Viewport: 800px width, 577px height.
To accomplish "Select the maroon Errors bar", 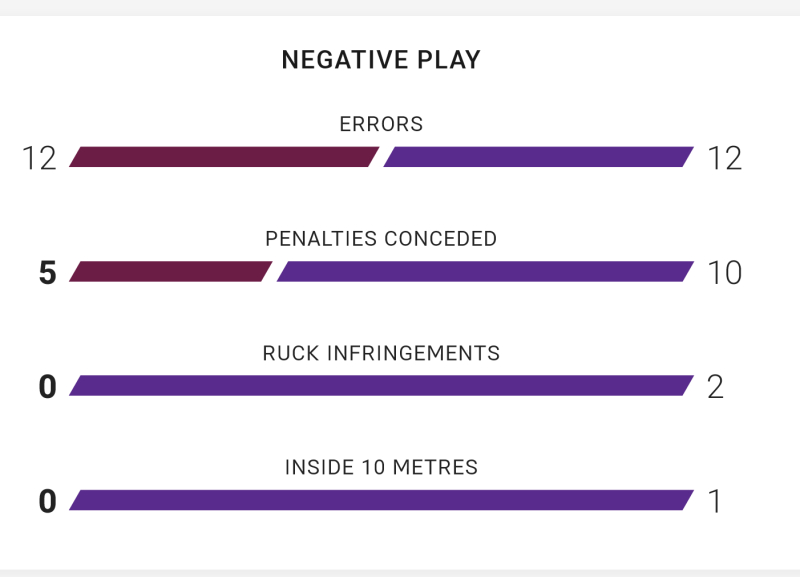I will [224, 157].
